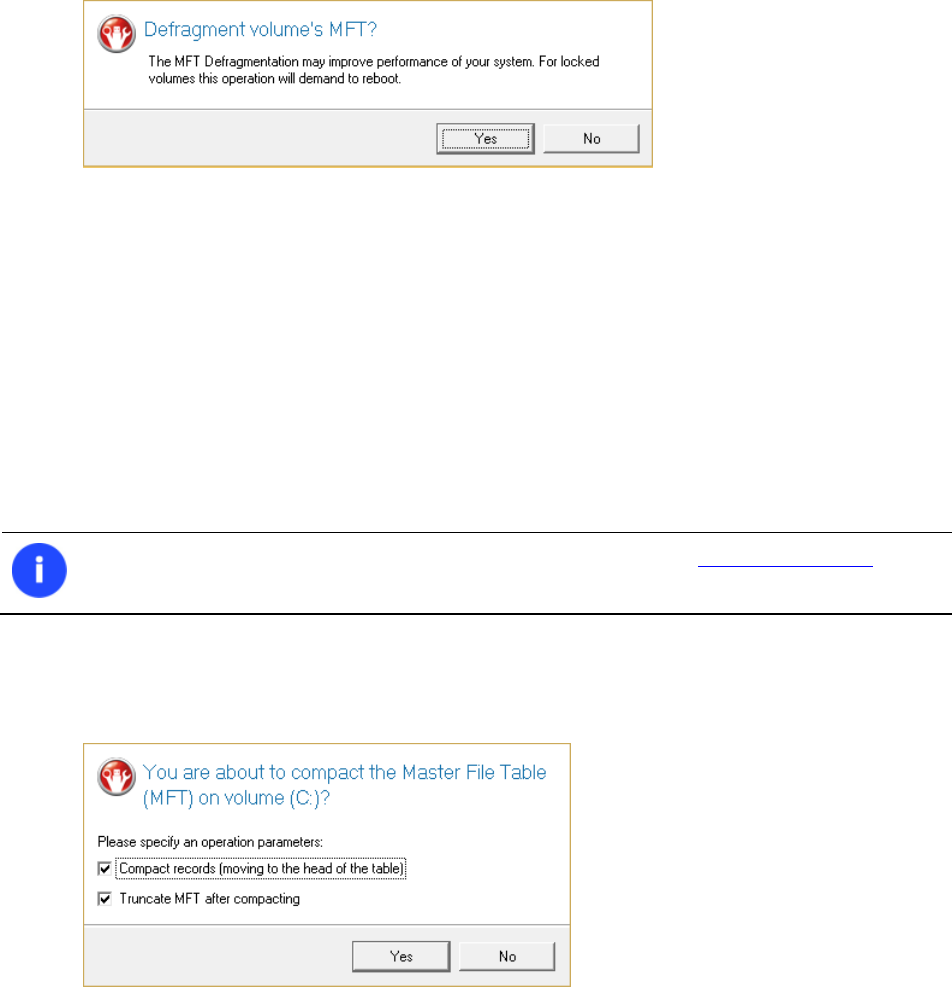
Task: Click the 'You are about to compact' heading
Action: 344,772
